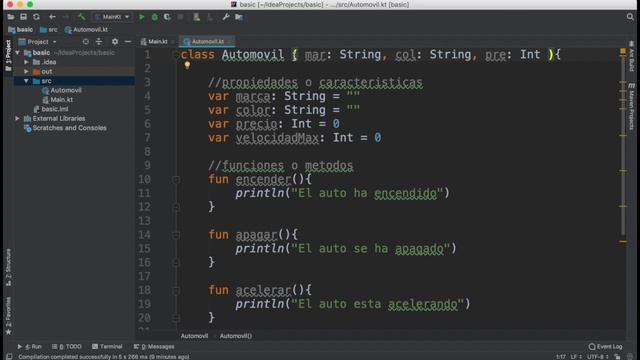Run with coverage icon in toolbar
Image resolution: width=640 pixels, height=360 pixels.
click(x=167, y=17)
